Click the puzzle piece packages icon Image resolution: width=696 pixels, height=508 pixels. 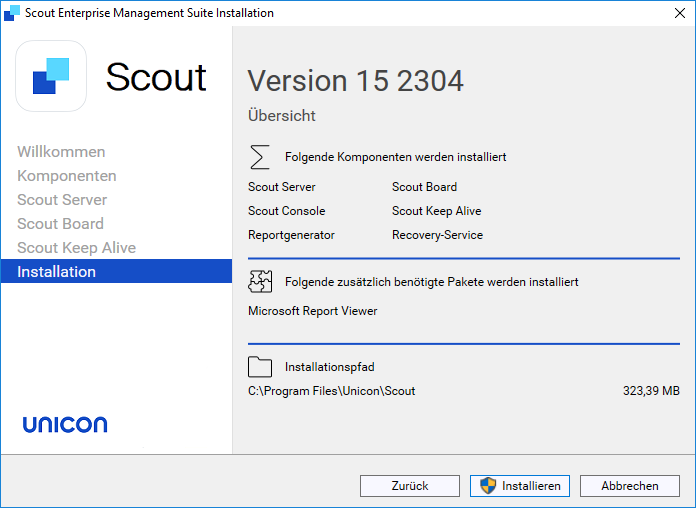pyautogui.click(x=260, y=282)
